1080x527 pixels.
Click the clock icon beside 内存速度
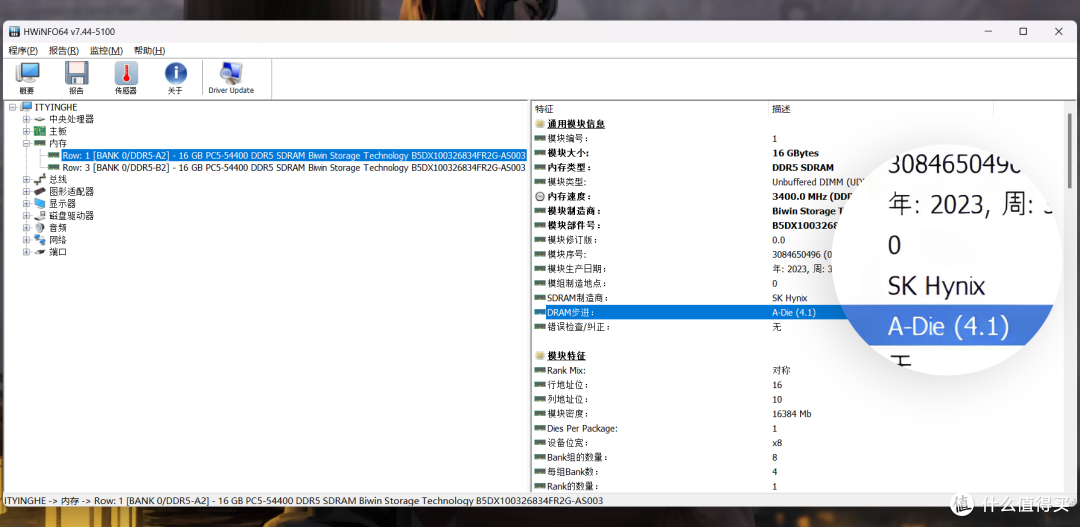[x=540, y=196]
